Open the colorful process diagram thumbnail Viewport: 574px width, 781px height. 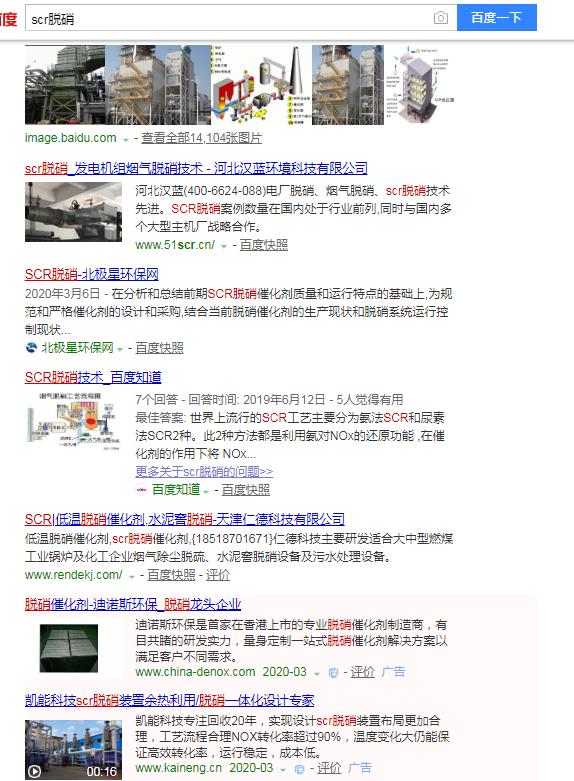point(261,85)
